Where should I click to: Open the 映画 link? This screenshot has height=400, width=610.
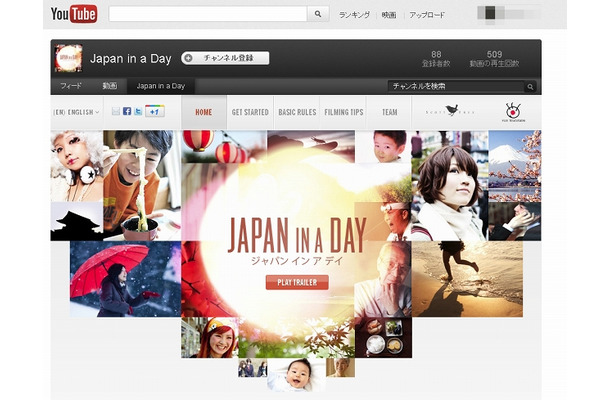coord(389,15)
